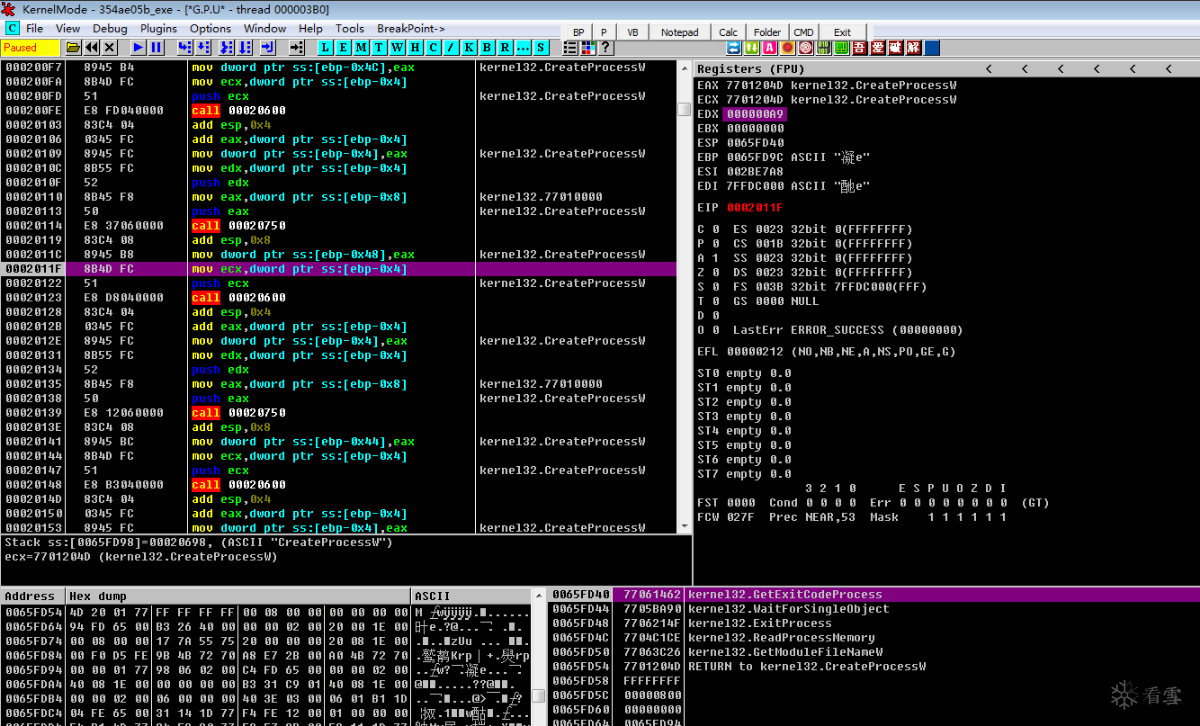Click the red 破 character icon
The width and height of the screenshot is (1200, 726).
coord(895,47)
